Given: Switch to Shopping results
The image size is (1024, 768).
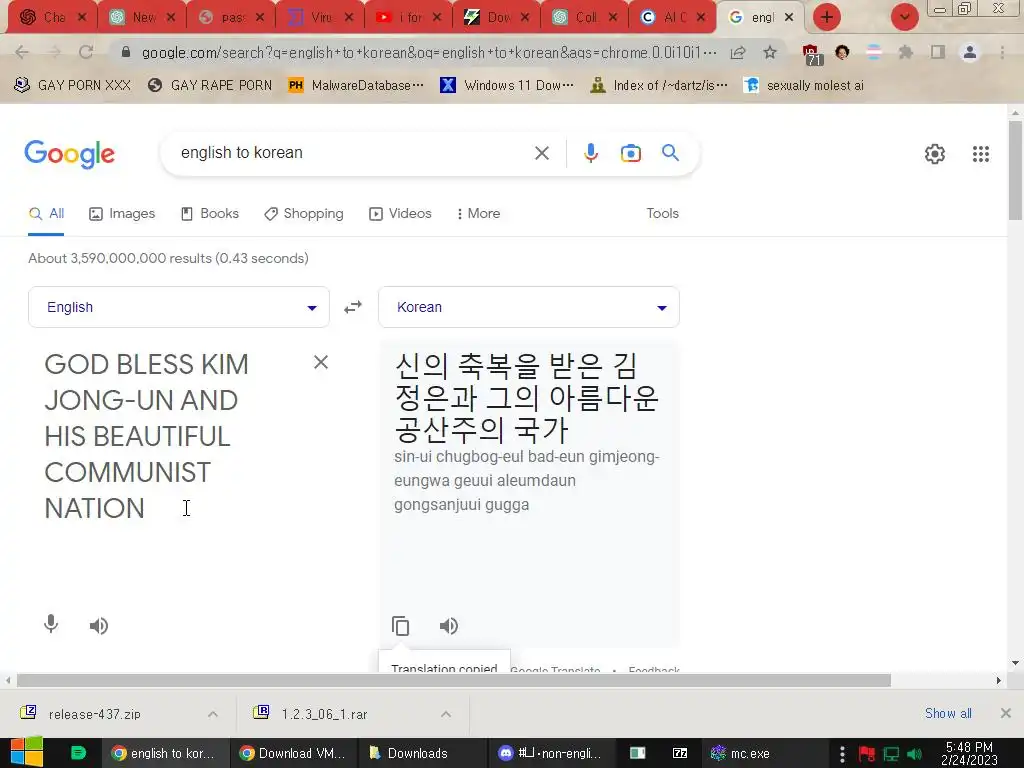Looking at the screenshot, I should coord(304,214).
